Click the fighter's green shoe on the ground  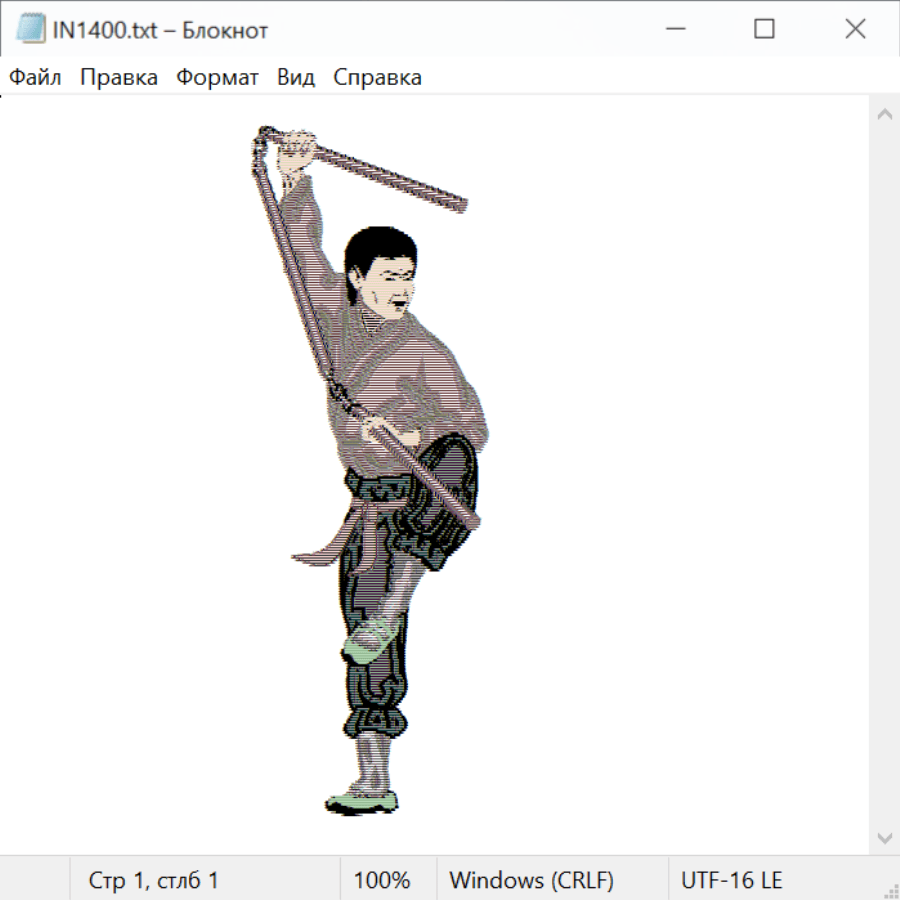point(362,801)
